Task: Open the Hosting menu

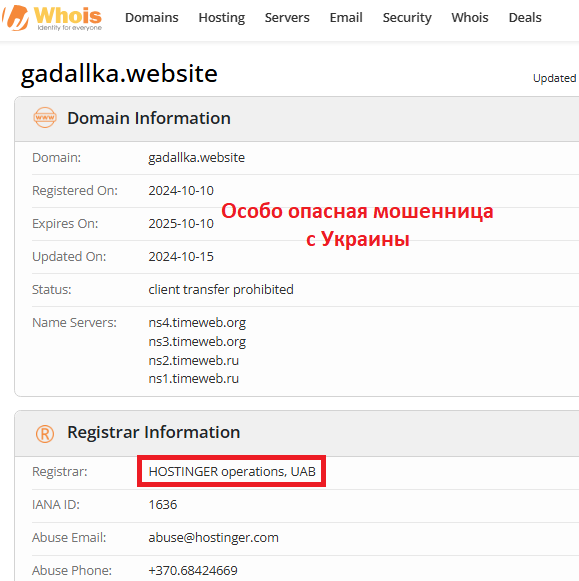Action: 222,17
